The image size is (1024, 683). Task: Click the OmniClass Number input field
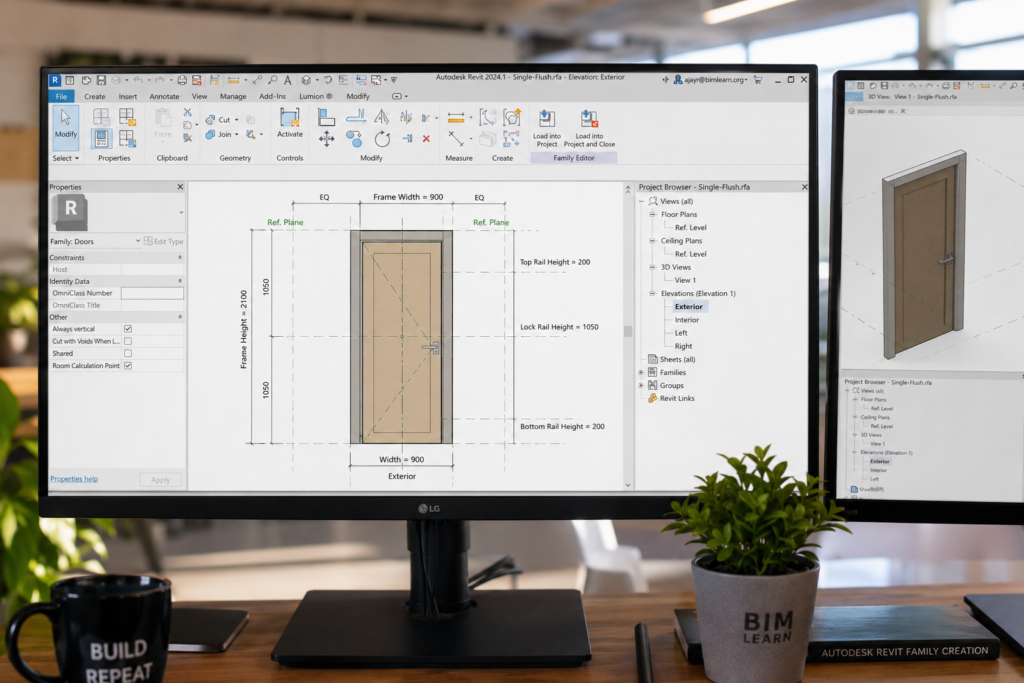(x=152, y=293)
